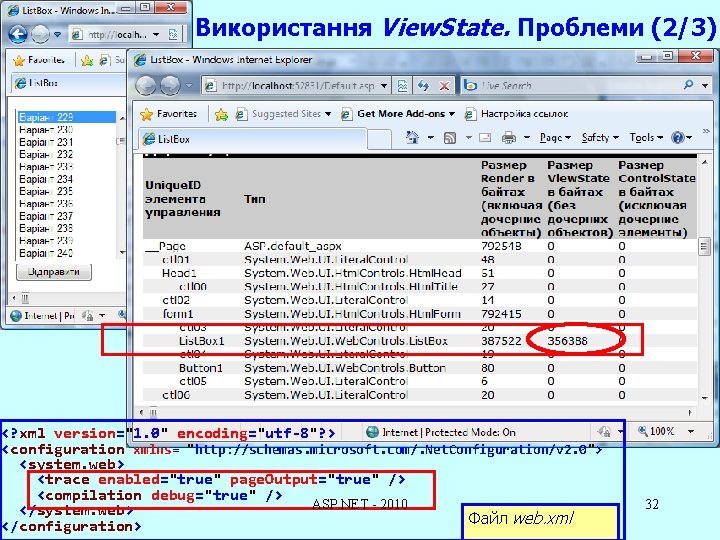Click list box scroll down arrow
The width and height of the screenshot is (720, 540).
coord(122,253)
